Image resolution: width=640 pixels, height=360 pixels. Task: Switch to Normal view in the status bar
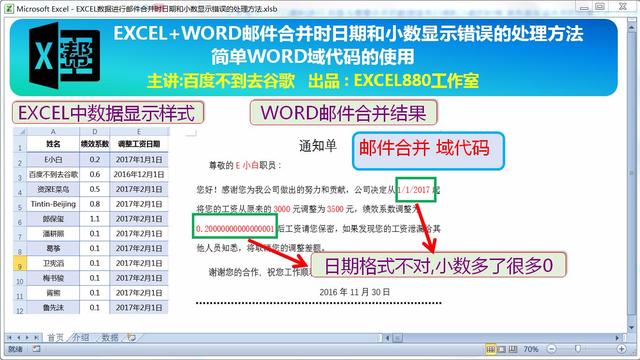point(491,349)
